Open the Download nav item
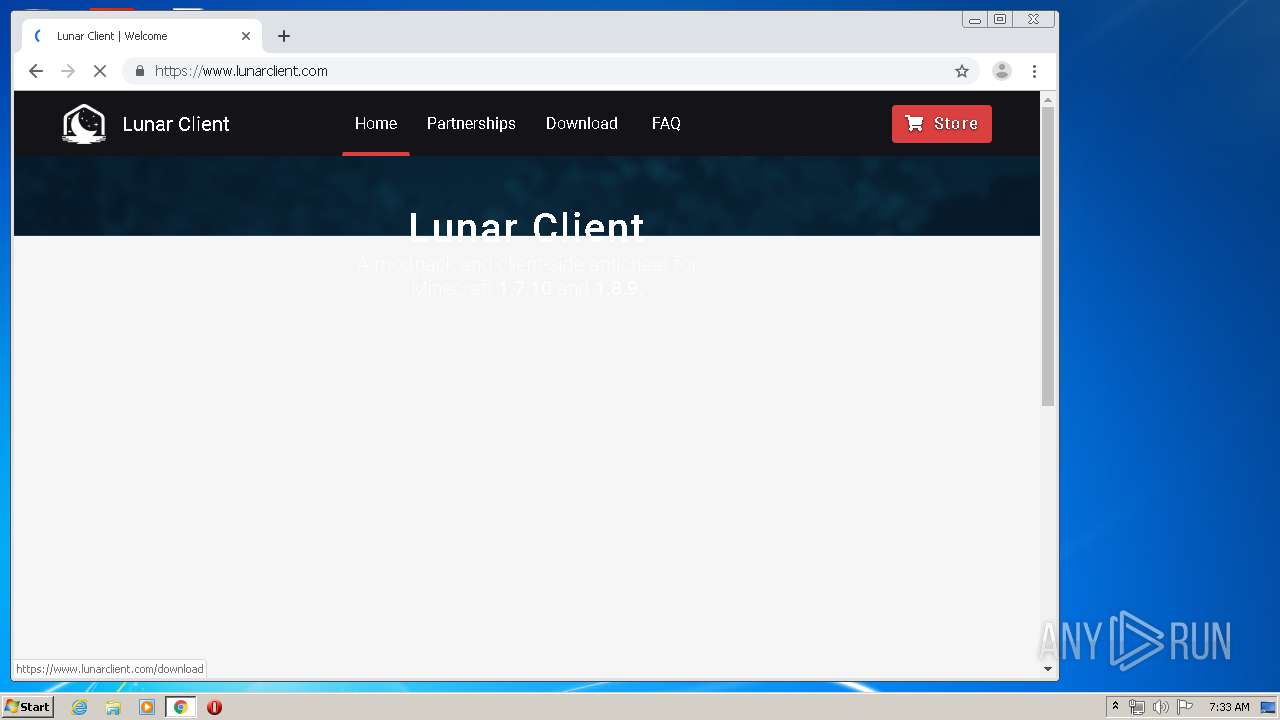This screenshot has width=1280, height=720. click(x=582, y=123)
